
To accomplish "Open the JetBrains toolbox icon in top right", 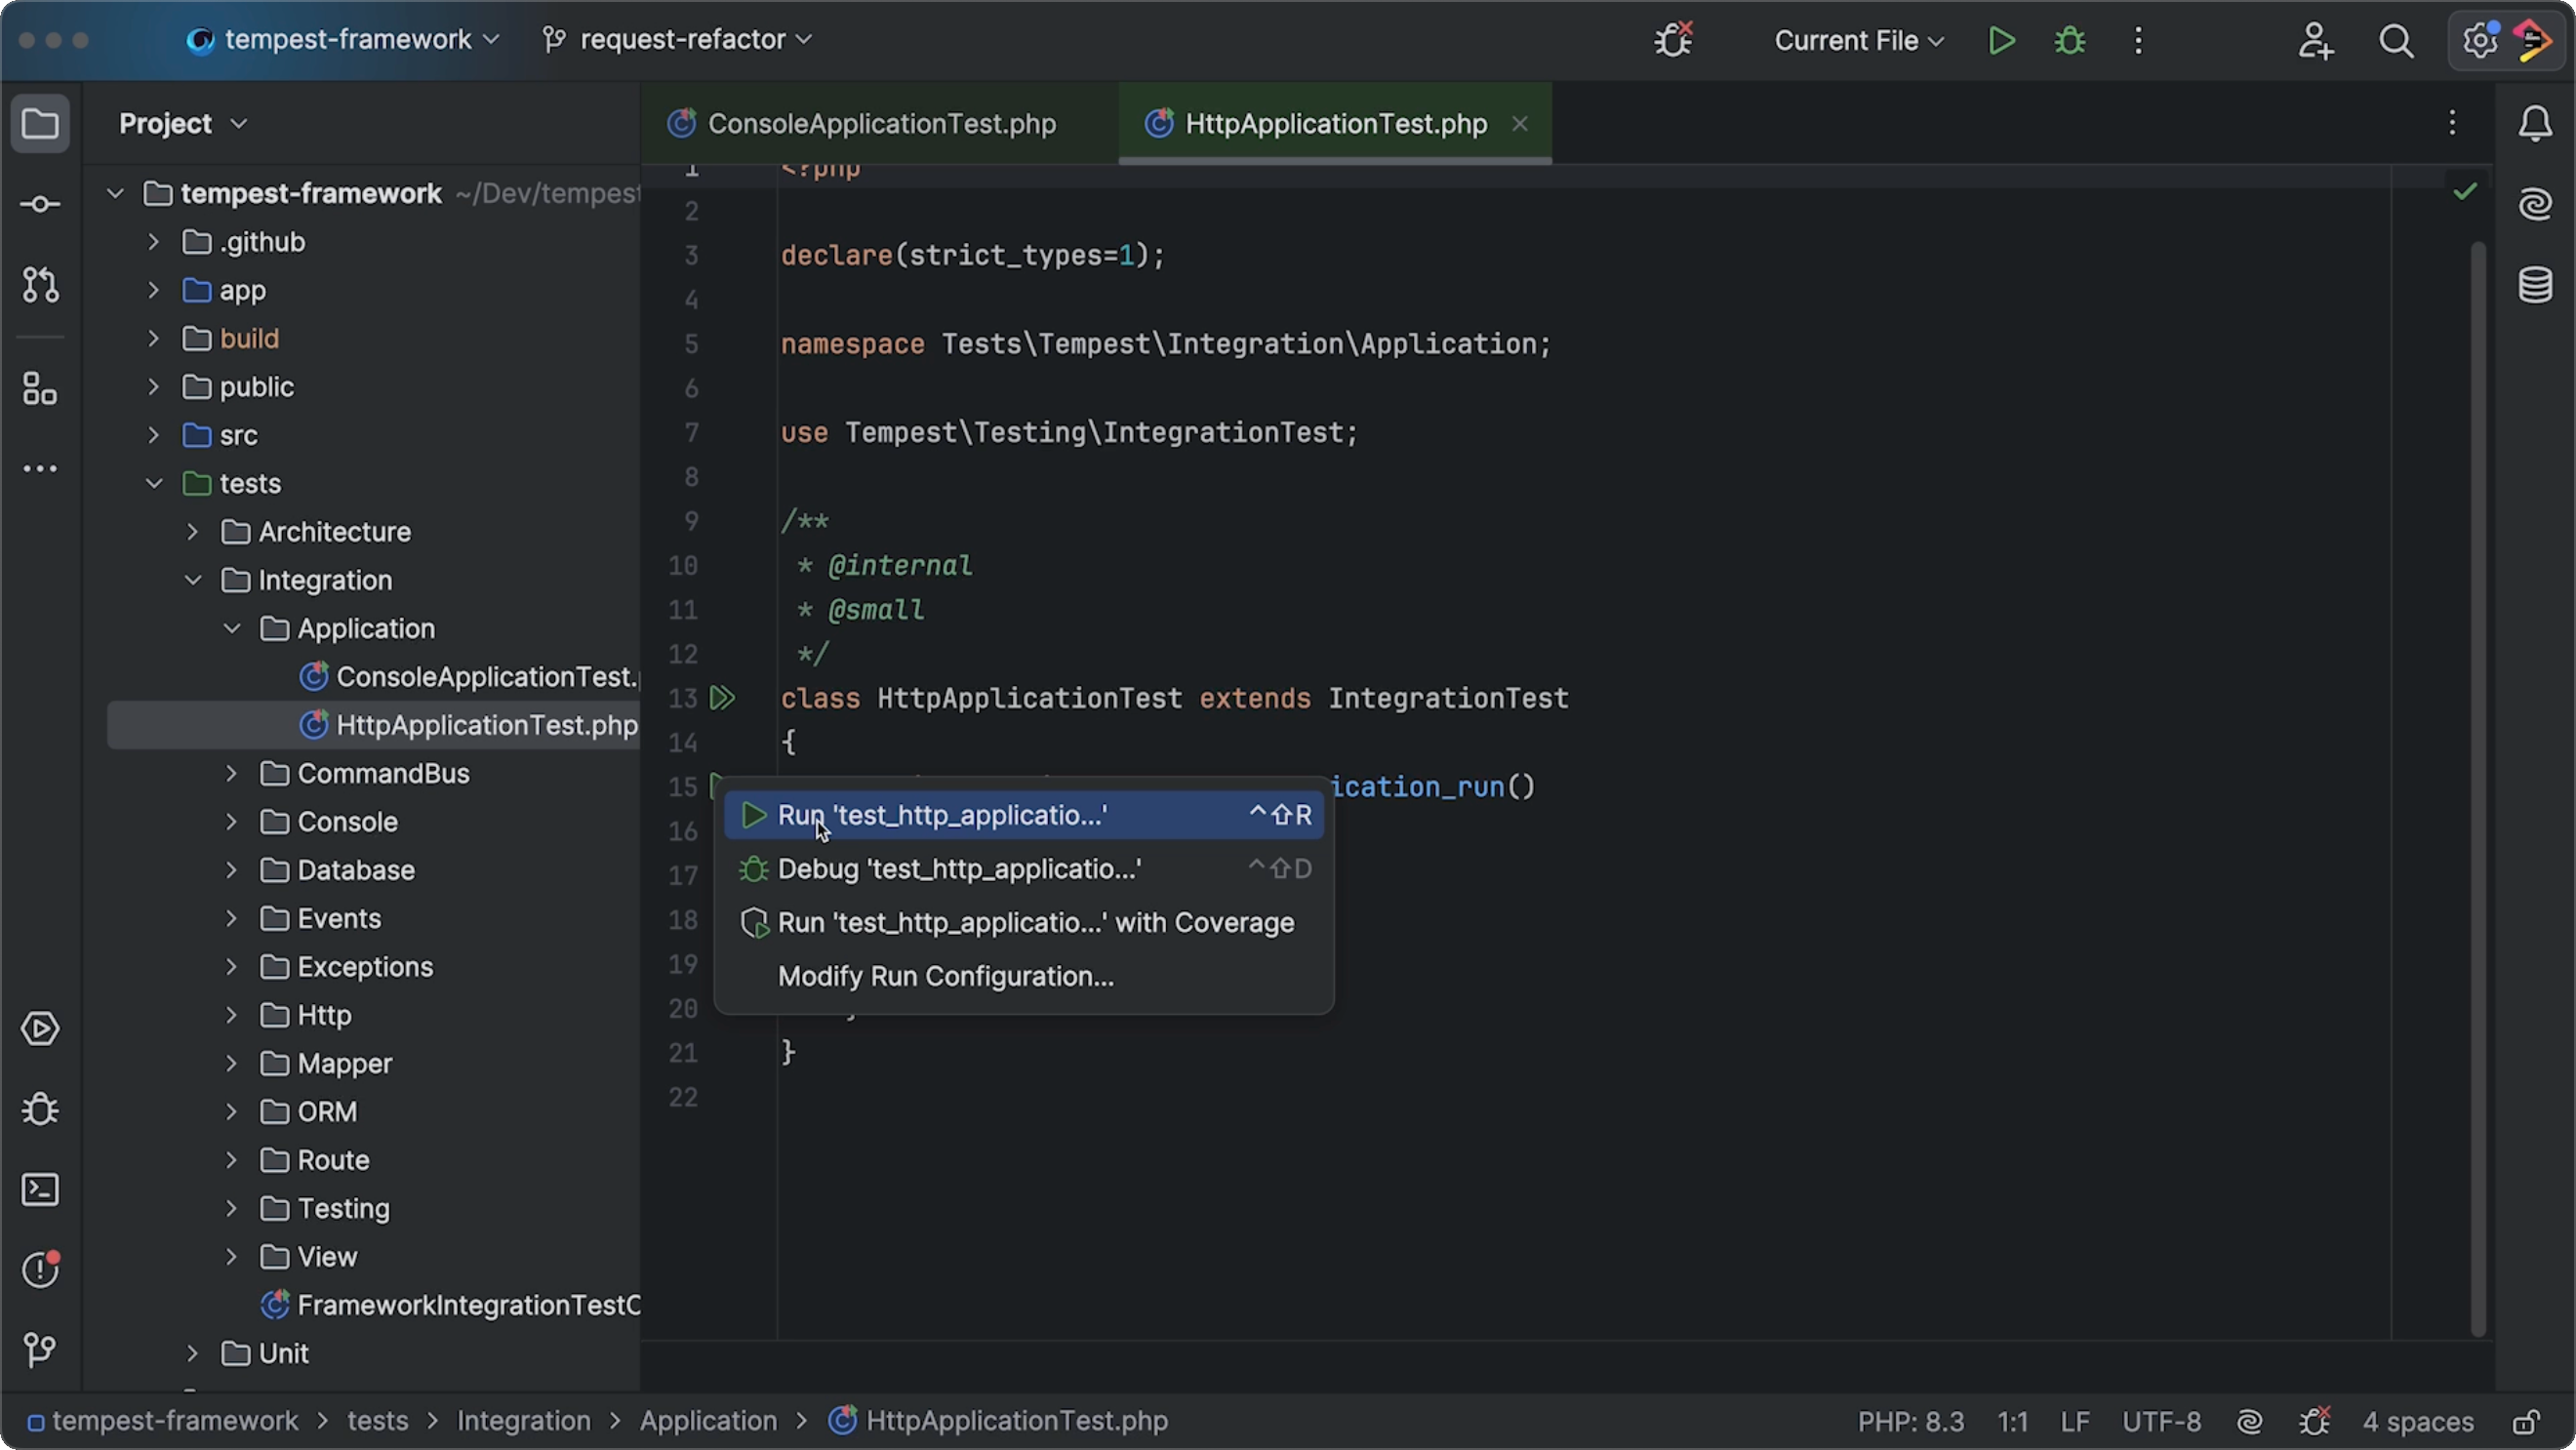I will point(2535,40).
